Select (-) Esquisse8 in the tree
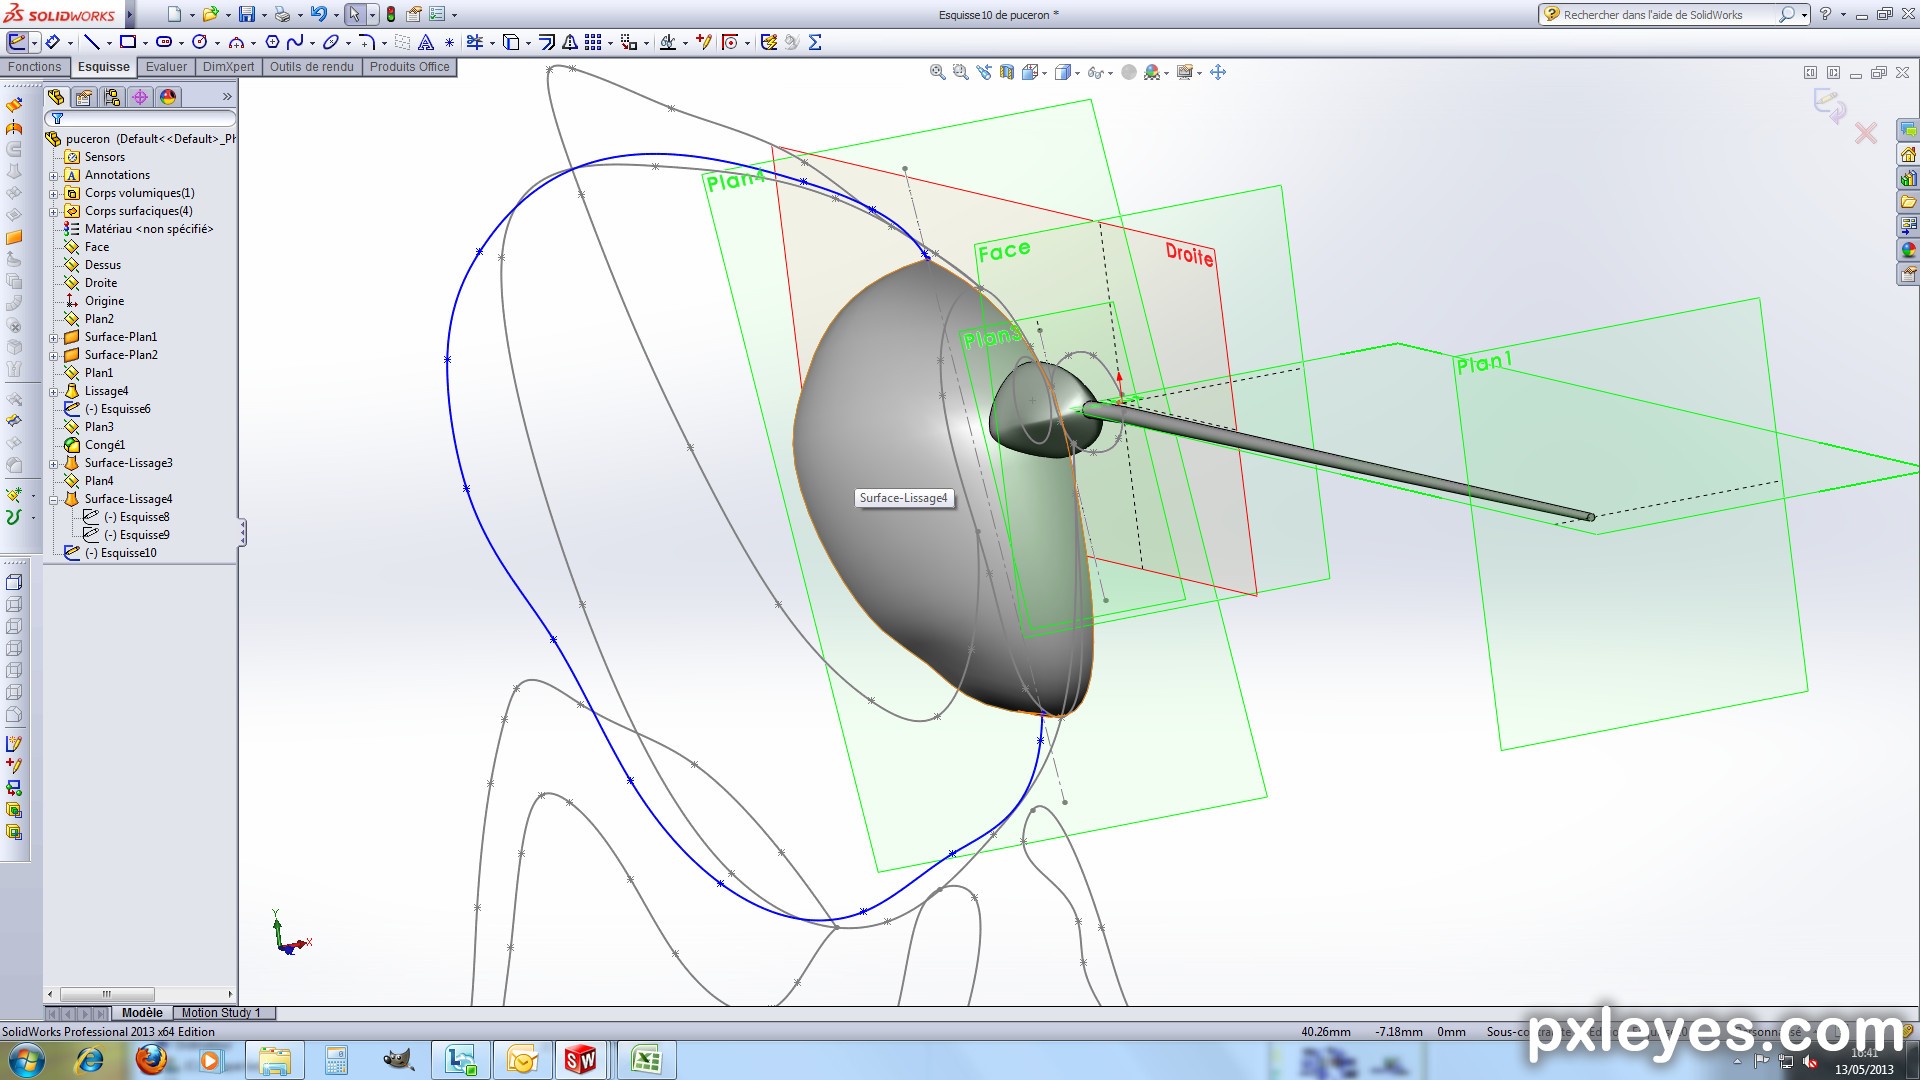 126,517
